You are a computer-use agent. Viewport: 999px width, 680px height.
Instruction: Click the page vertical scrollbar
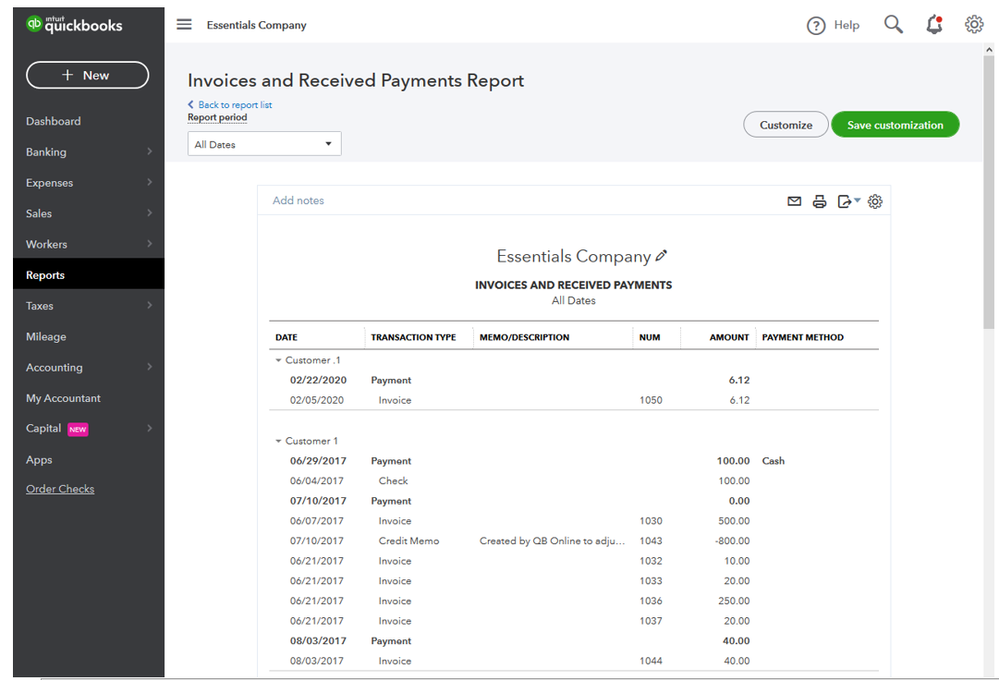click(x=989, y=191)
